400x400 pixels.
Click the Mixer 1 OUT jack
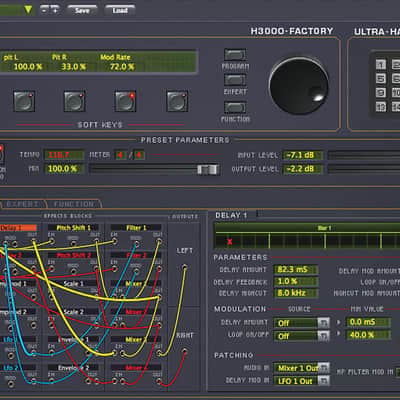[159, 297]
